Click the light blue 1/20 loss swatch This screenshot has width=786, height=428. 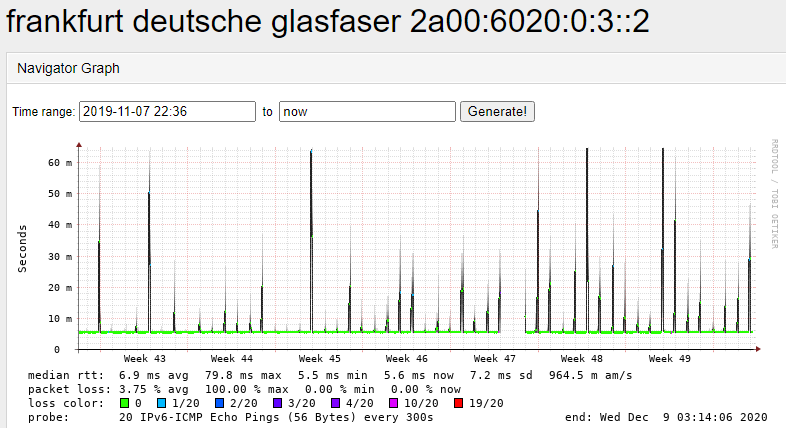coord(161,403)
